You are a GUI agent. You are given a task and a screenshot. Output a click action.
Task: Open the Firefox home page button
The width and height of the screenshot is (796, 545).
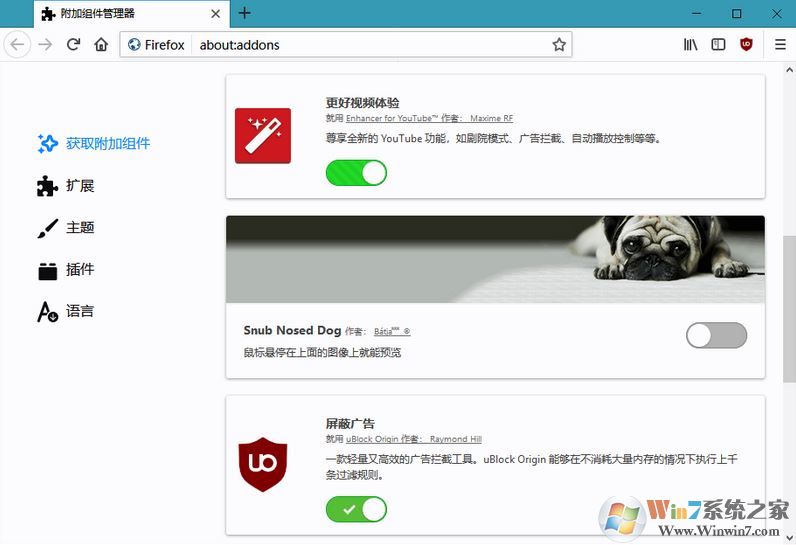tap(102, 45)
